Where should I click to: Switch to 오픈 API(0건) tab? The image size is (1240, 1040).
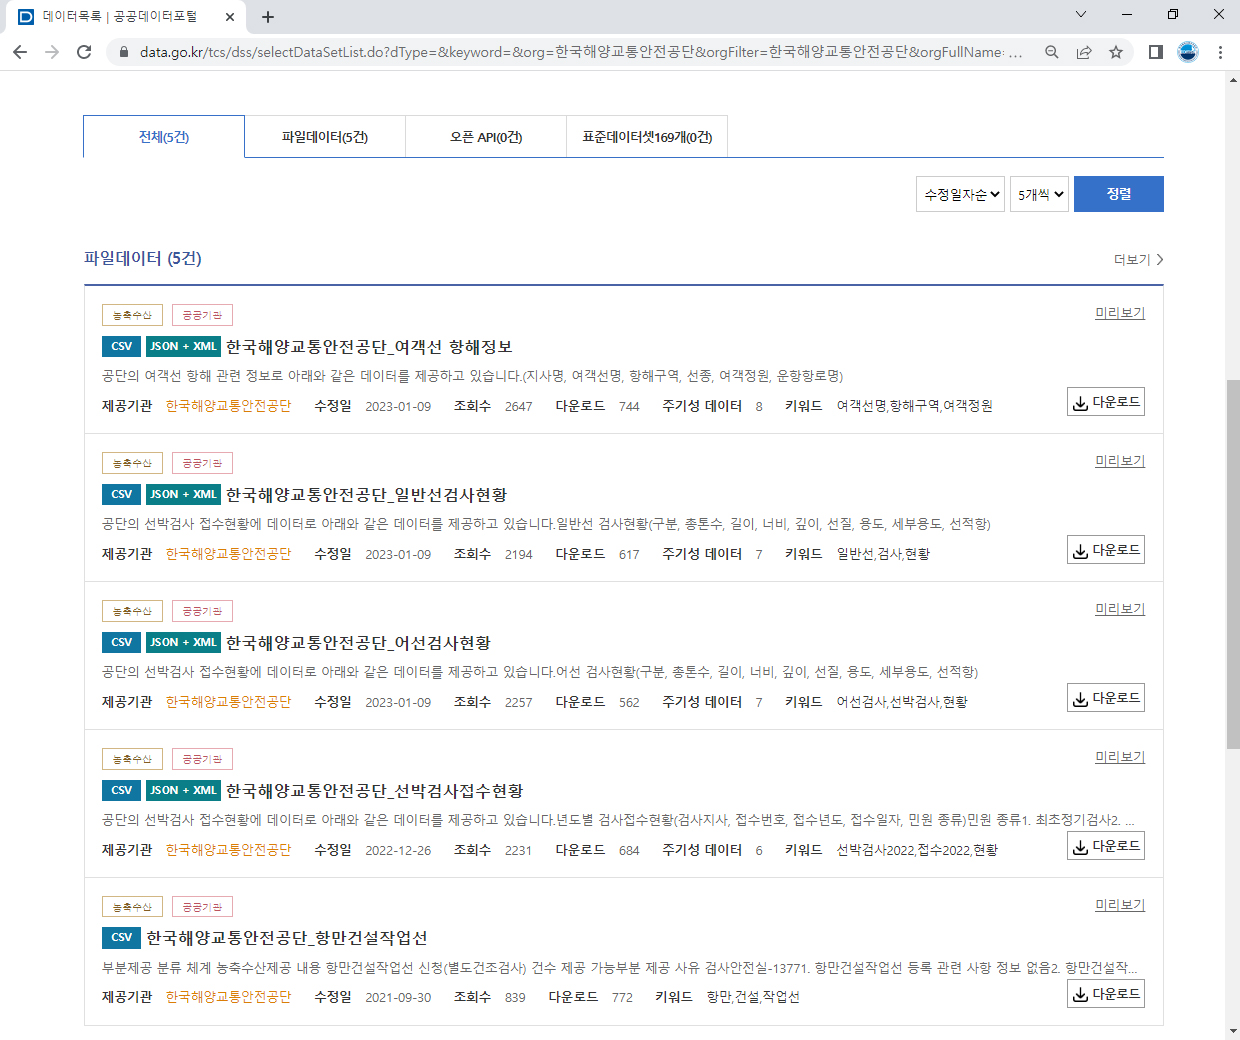tap(486, 137)
